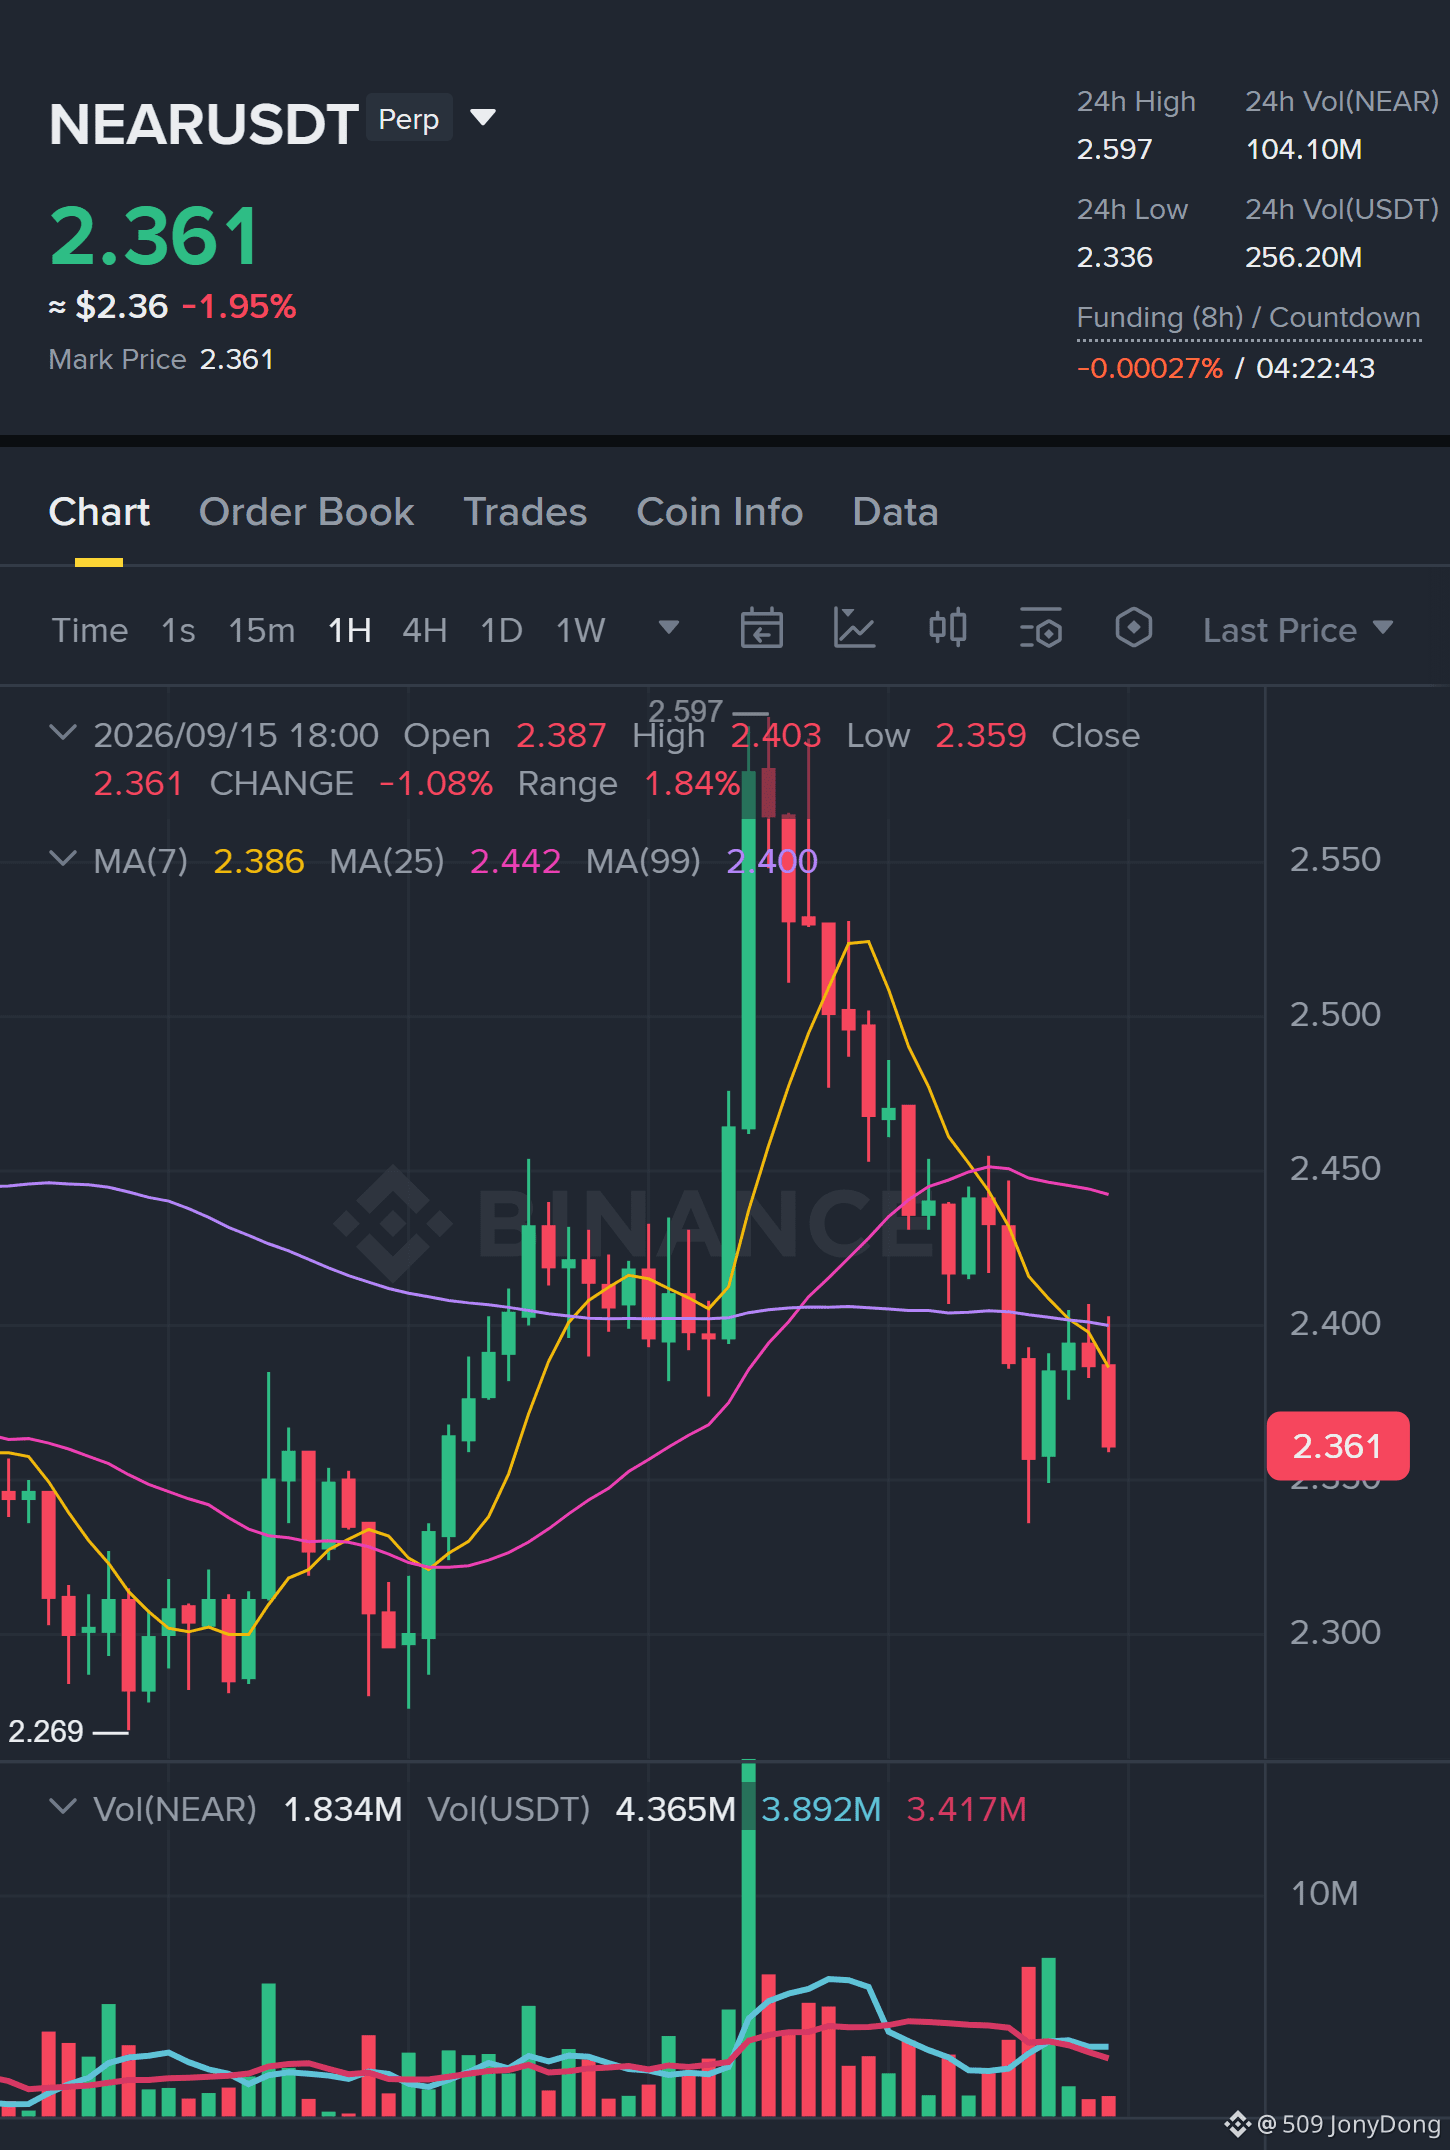Screen dimensions: 1450x2150
Task: Open the Coin Info tab
Action: (x=720, y=512)
